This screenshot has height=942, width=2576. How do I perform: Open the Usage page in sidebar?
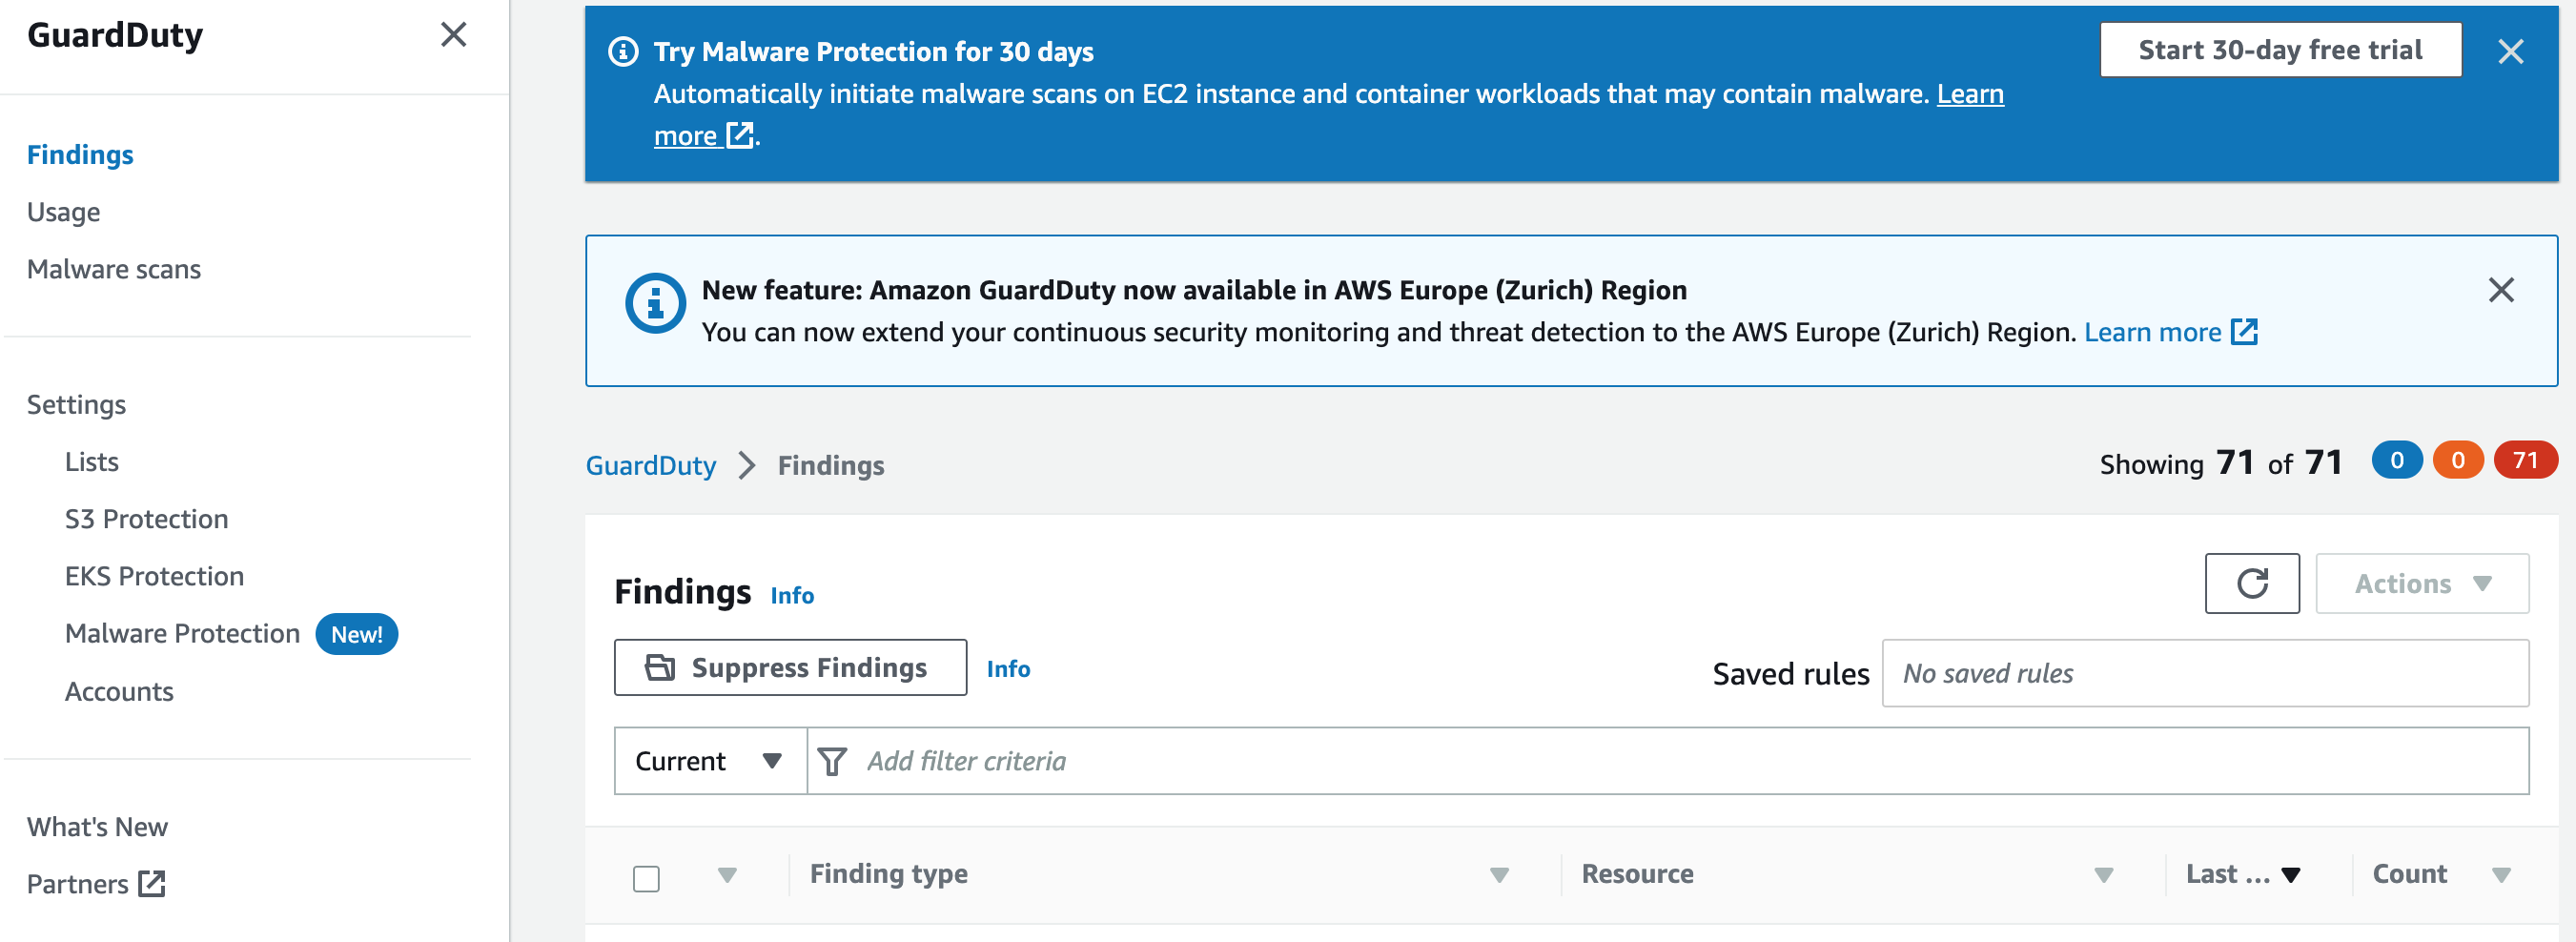pyautogui.click(x=63, y=212)
